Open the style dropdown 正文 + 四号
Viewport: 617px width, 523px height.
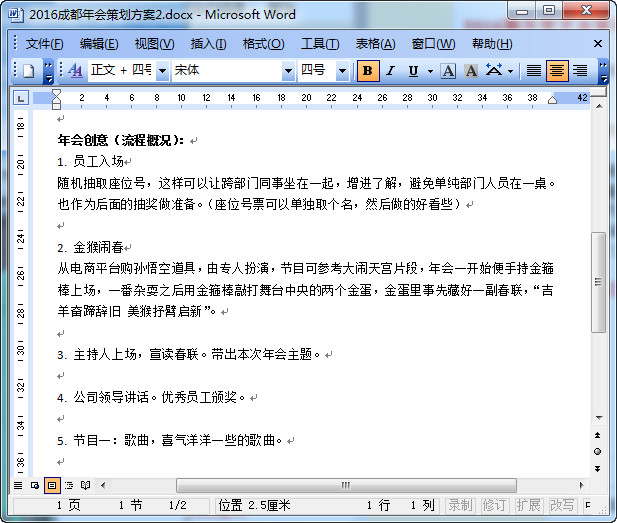(x=162, y=71)
